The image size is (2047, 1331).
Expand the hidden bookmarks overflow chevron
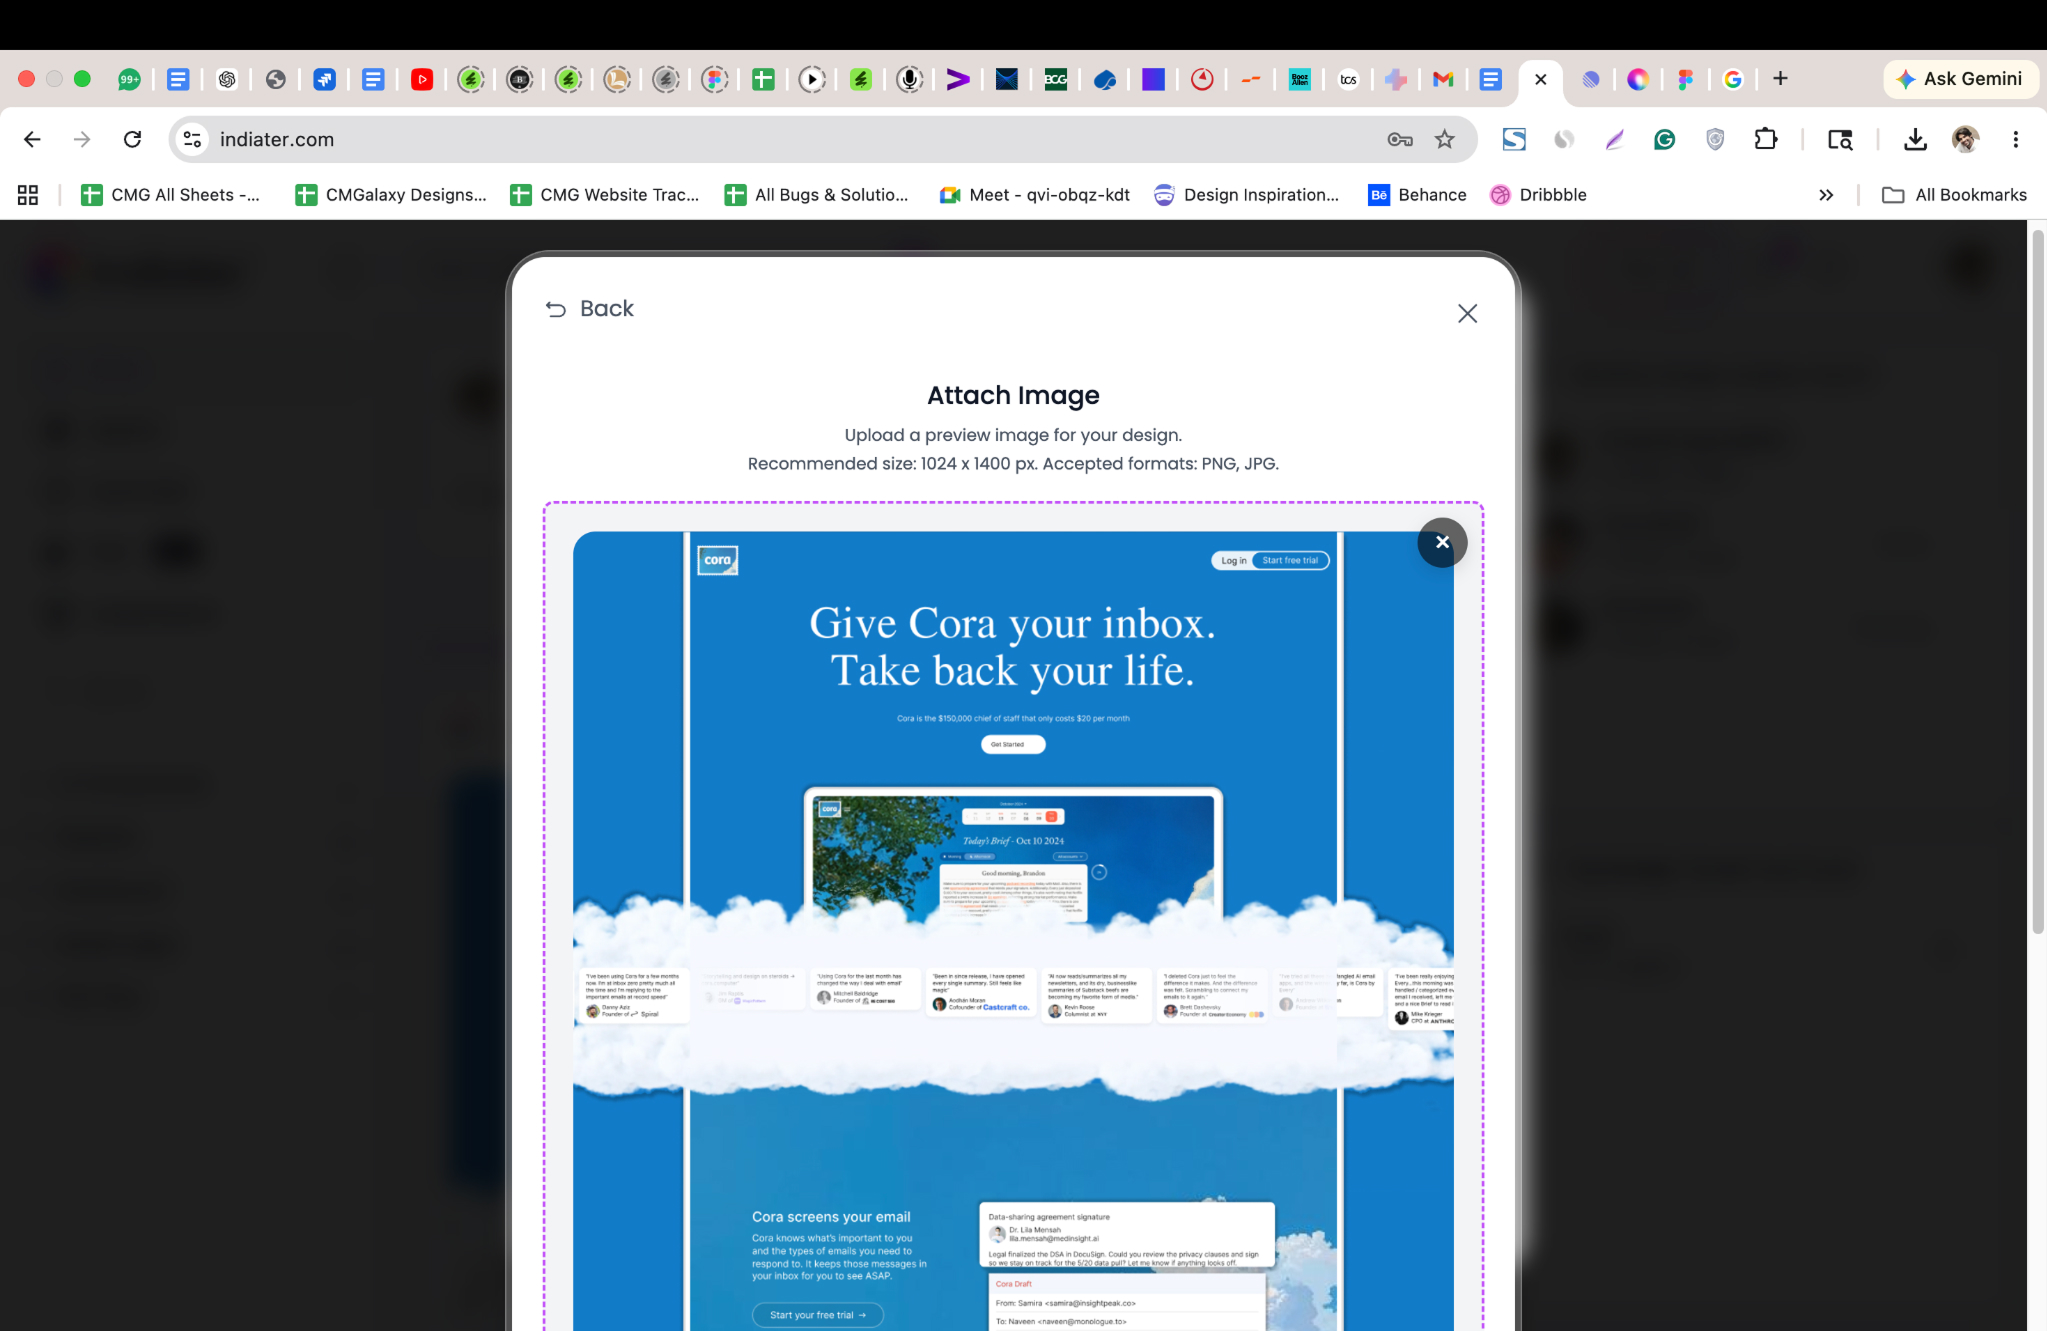[x=1826, y=195]
